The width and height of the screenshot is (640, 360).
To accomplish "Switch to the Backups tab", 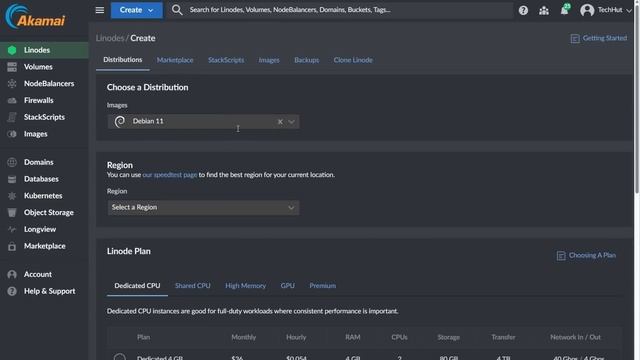I will click(x=307, y=60).
